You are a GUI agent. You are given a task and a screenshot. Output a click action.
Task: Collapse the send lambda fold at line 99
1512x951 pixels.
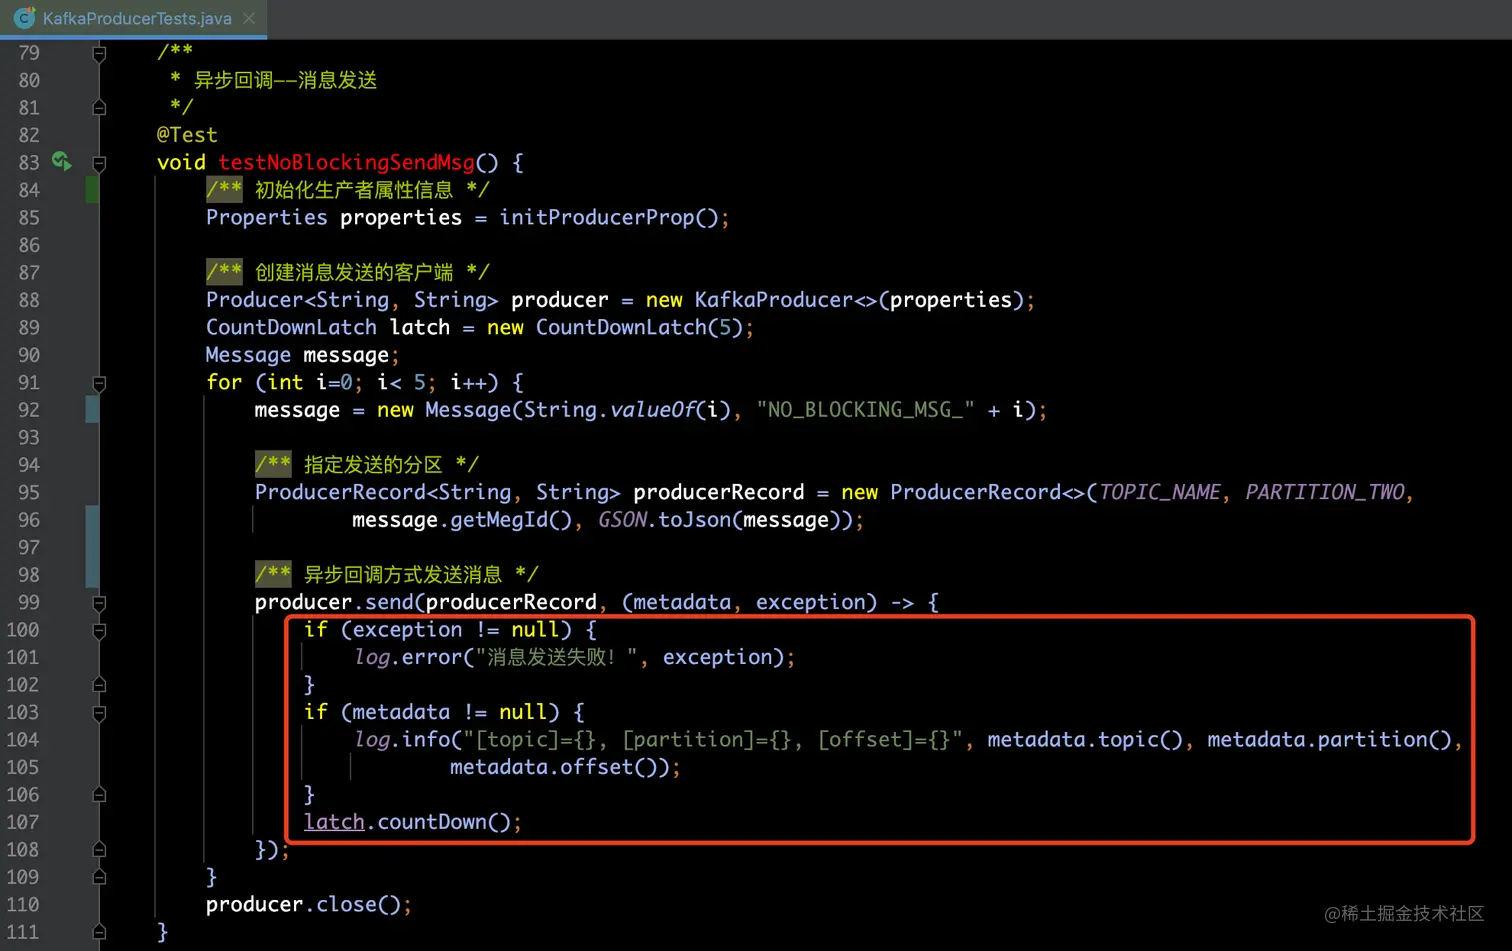[99, 603]
